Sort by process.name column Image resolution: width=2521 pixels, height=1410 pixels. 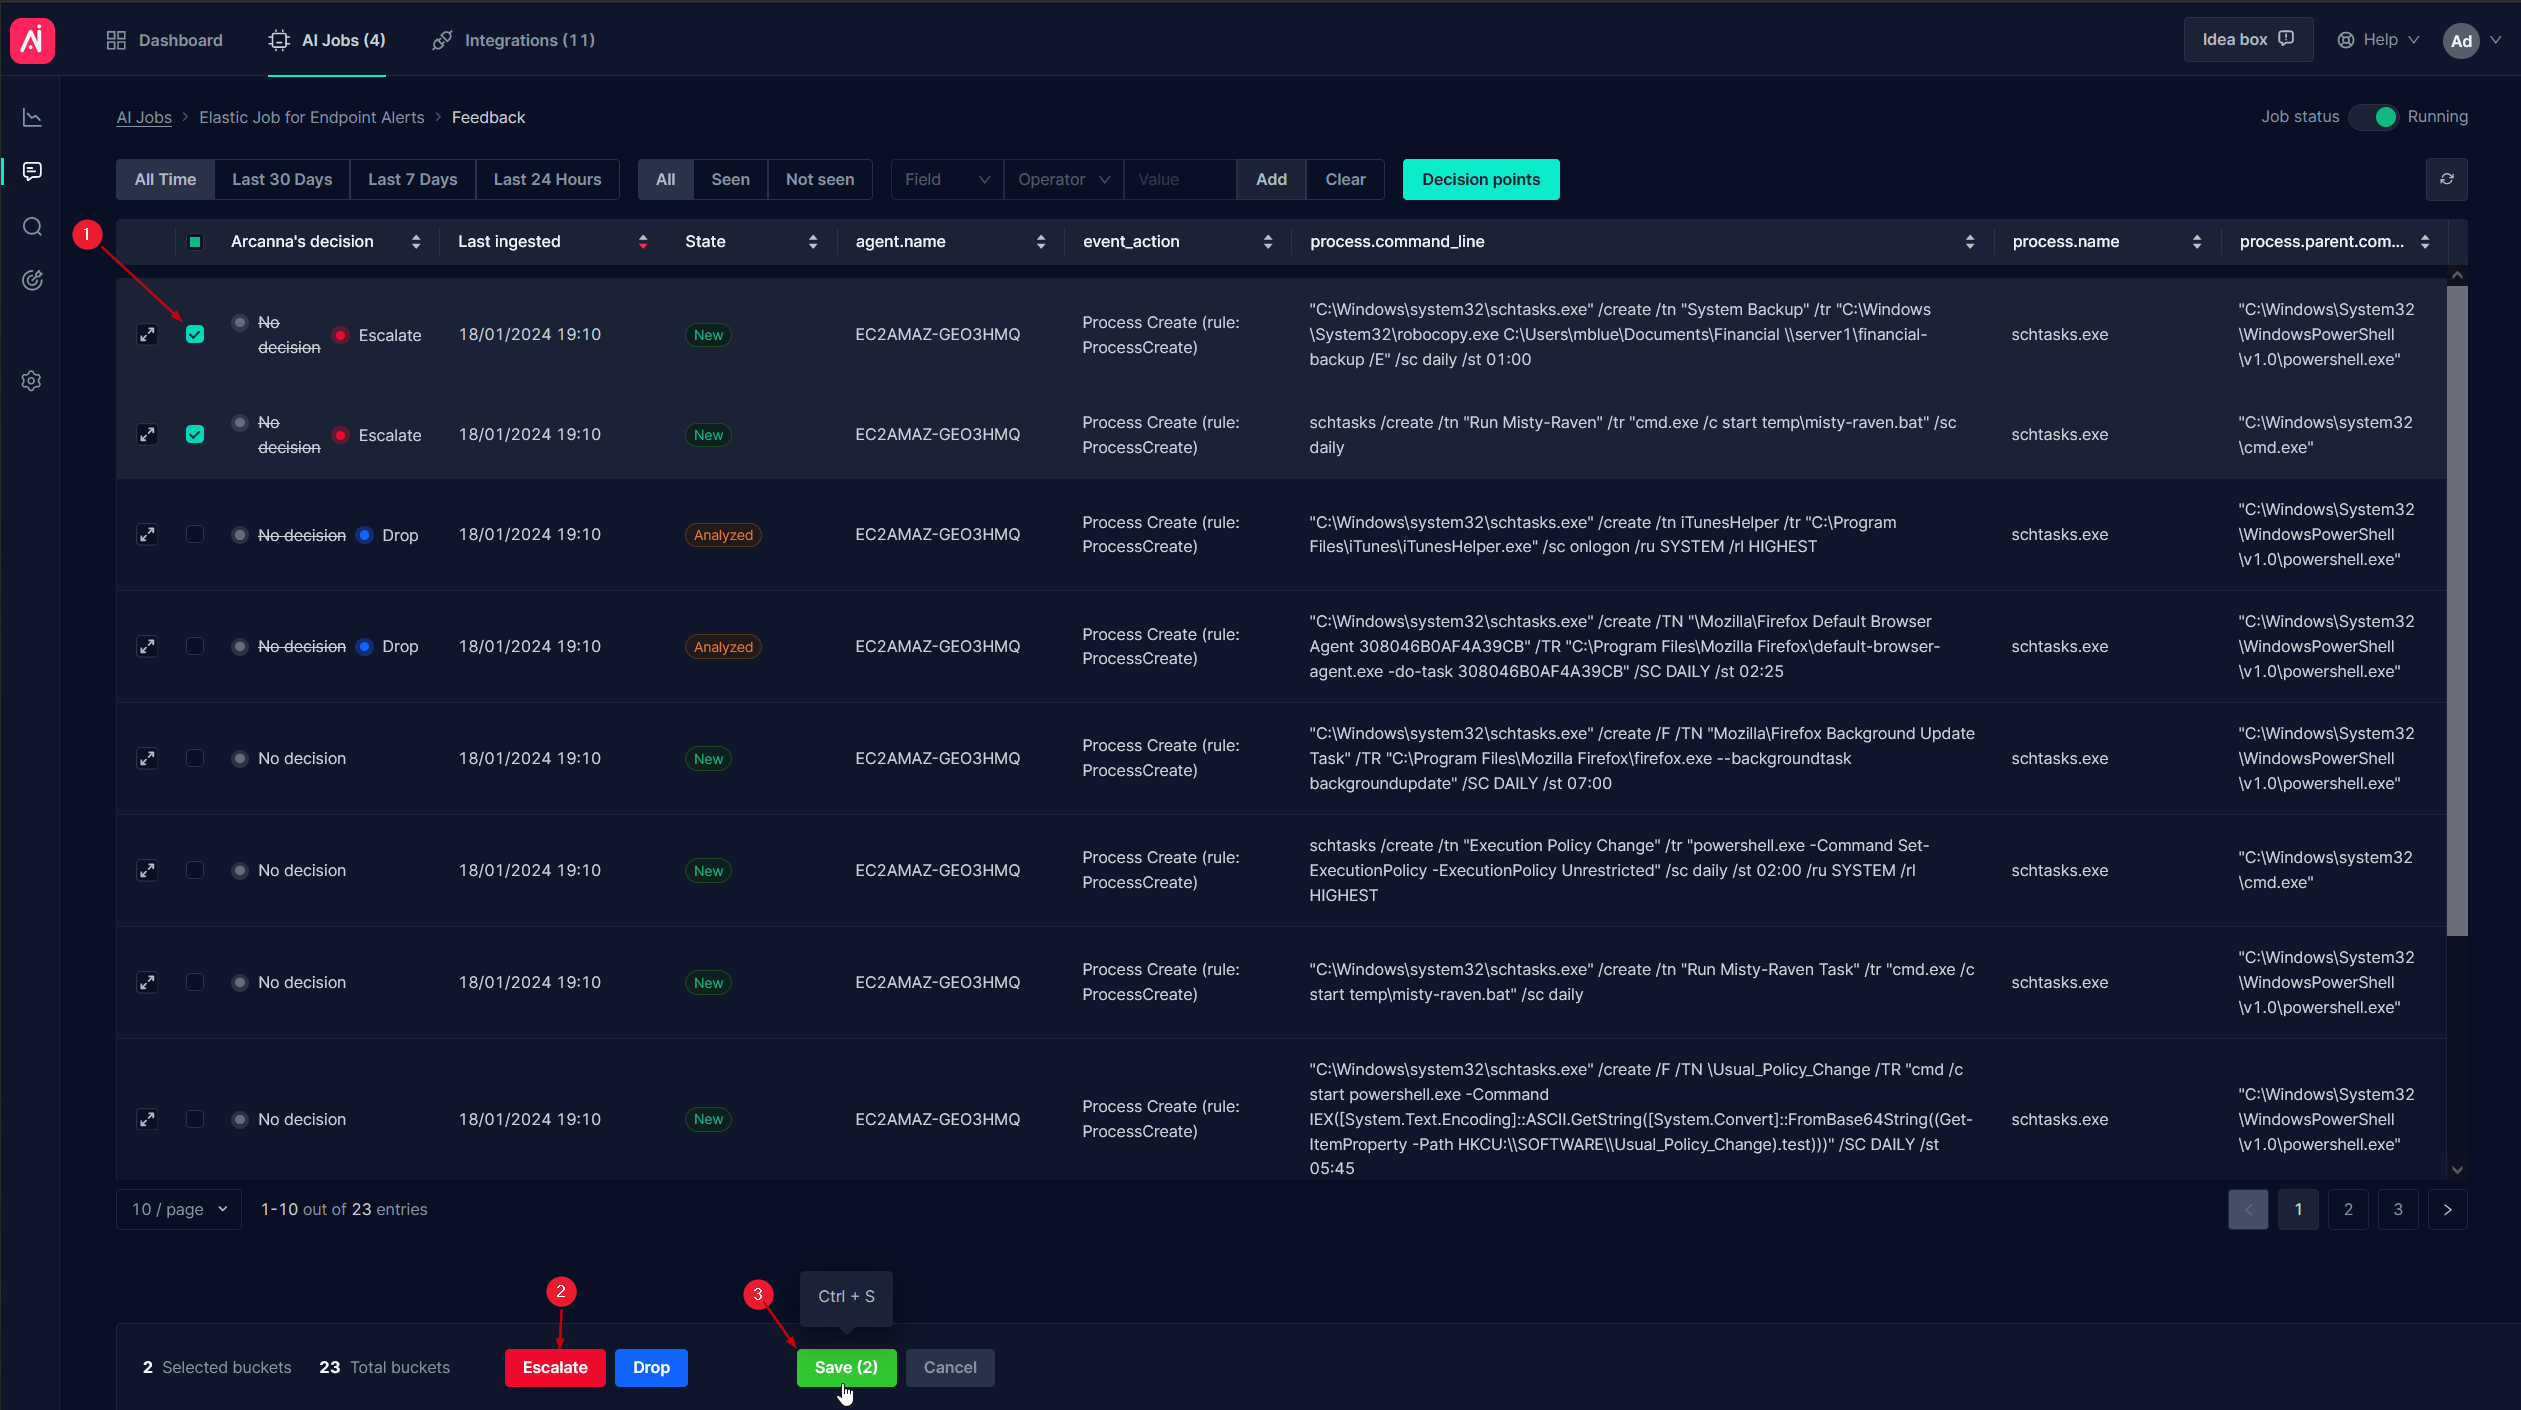(x=2197, y=242)
